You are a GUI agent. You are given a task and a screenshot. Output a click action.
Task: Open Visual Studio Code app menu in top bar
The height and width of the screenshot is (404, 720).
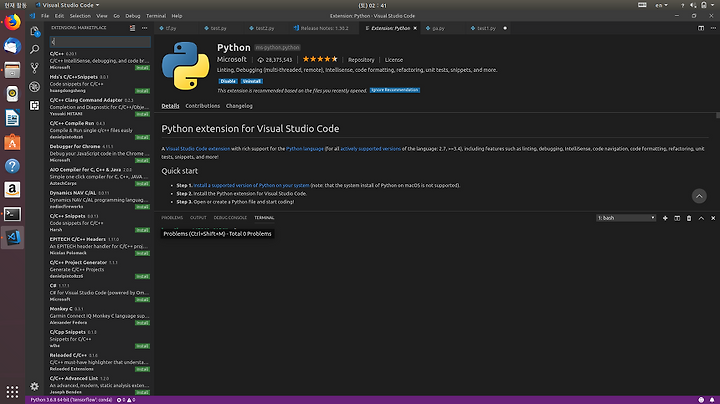coord(68,5)
